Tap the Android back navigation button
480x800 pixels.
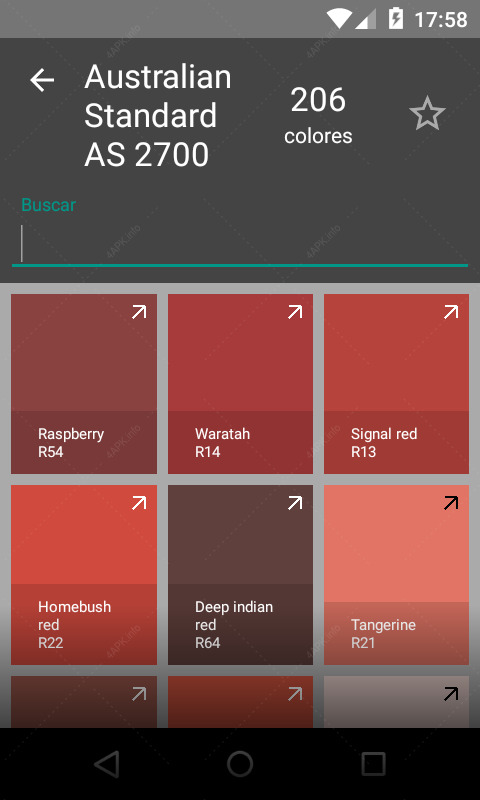click(107, 764)
